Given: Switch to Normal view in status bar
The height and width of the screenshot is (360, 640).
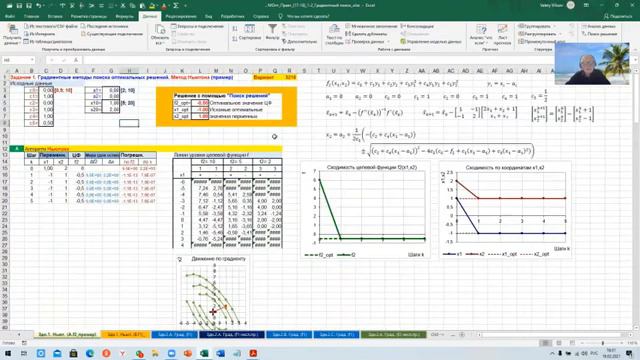Looking at the screenshot, I should click(x=545, y=343).
